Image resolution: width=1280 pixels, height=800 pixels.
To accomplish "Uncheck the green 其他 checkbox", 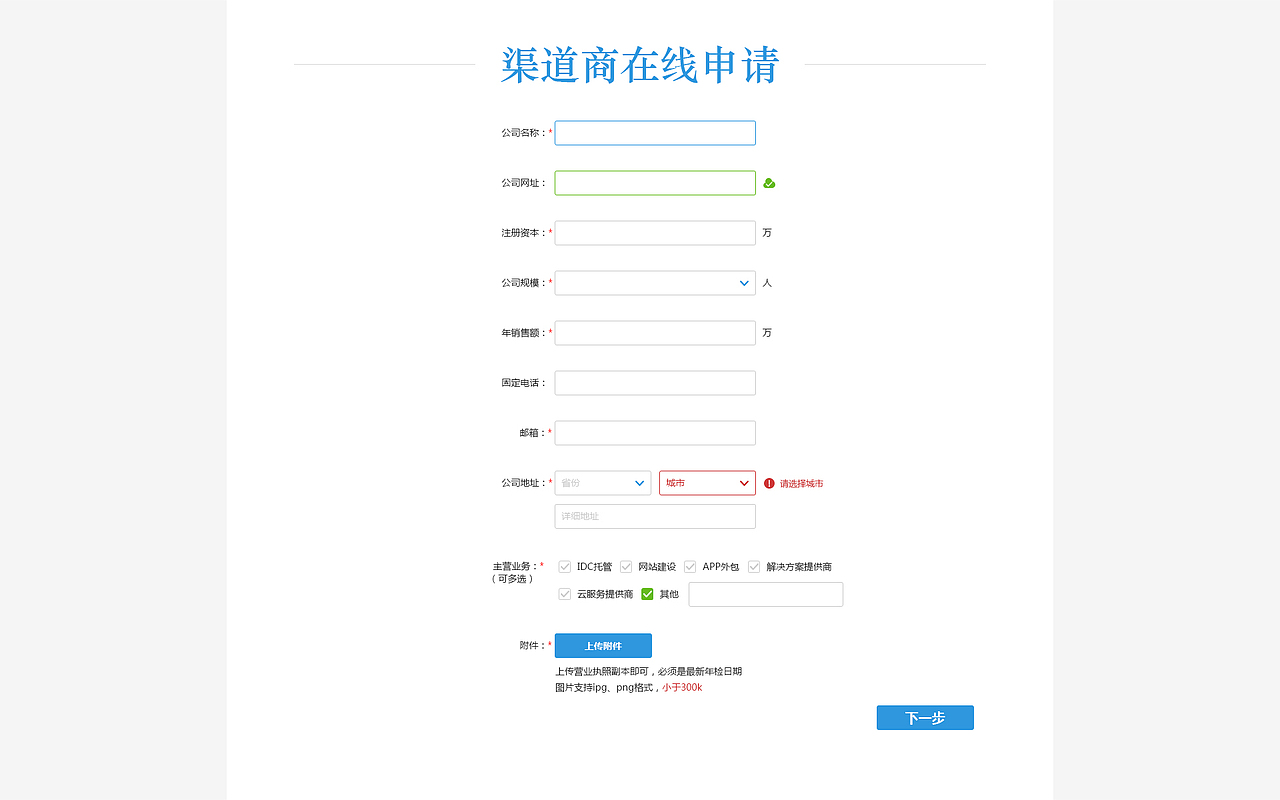I will pos(647,594).
